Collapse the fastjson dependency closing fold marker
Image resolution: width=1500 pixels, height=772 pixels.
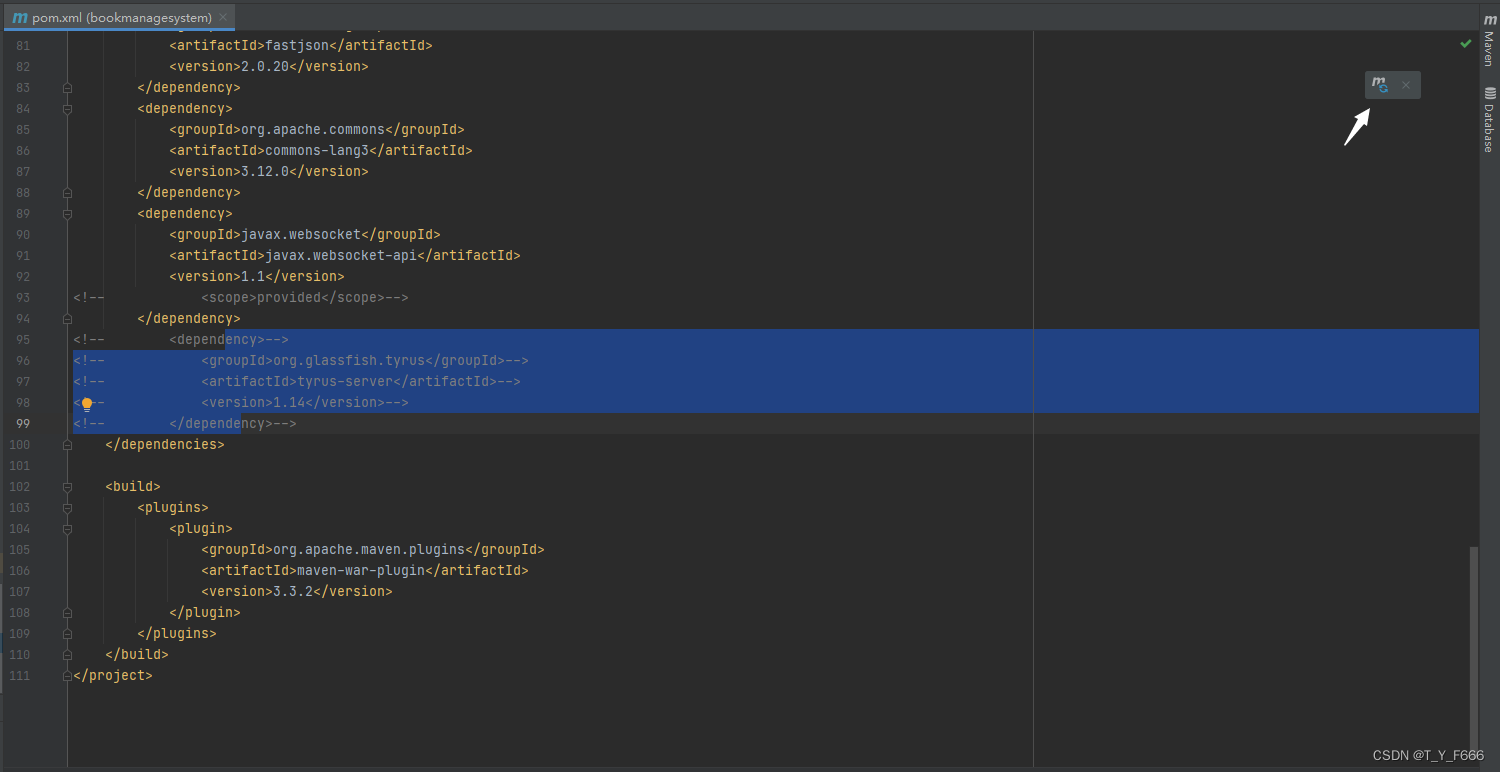pyautogui.click(x=67, y=87)
